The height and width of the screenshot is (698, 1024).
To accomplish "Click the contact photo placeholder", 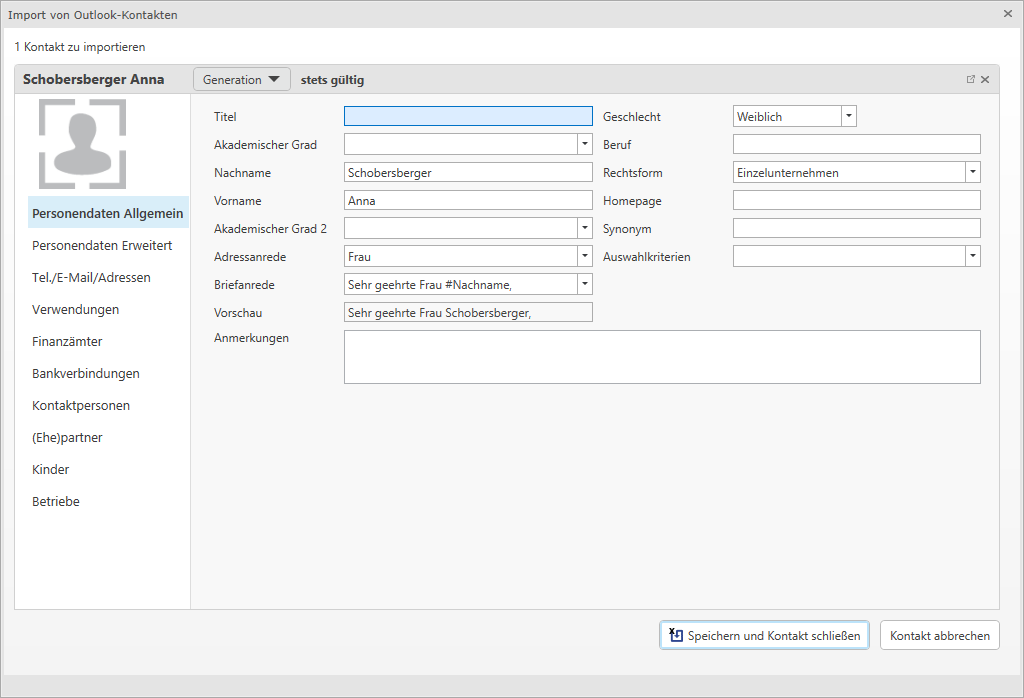I will click(83, 144).
